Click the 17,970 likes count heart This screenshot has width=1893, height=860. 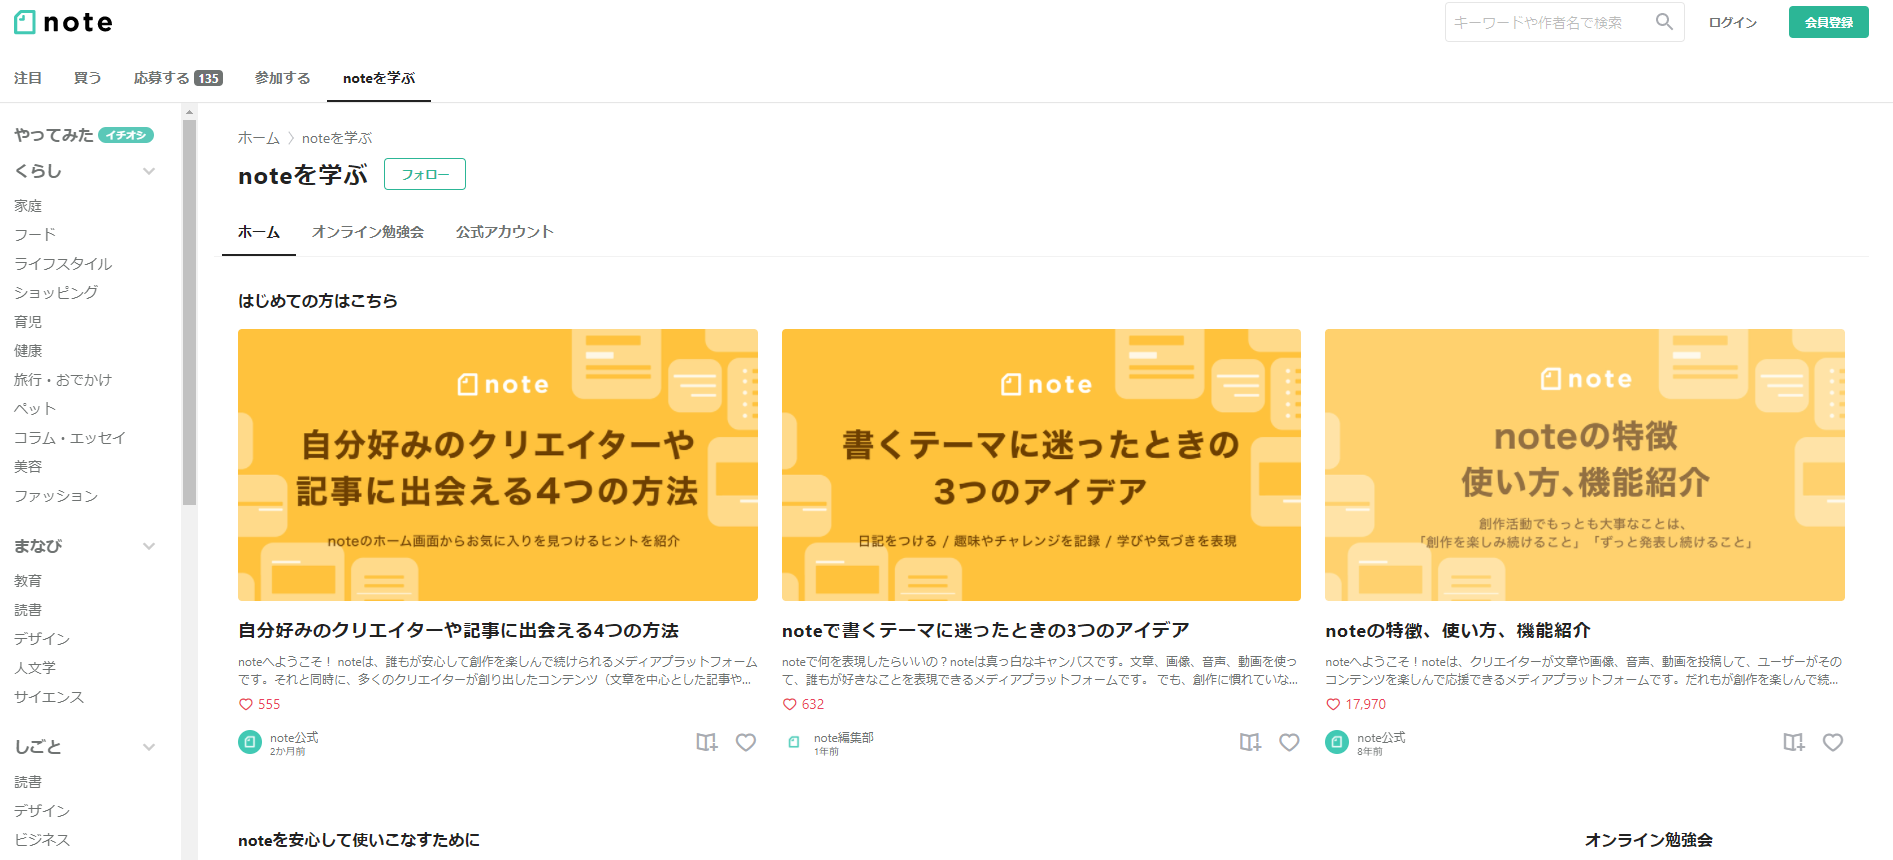coord(1333,704)
